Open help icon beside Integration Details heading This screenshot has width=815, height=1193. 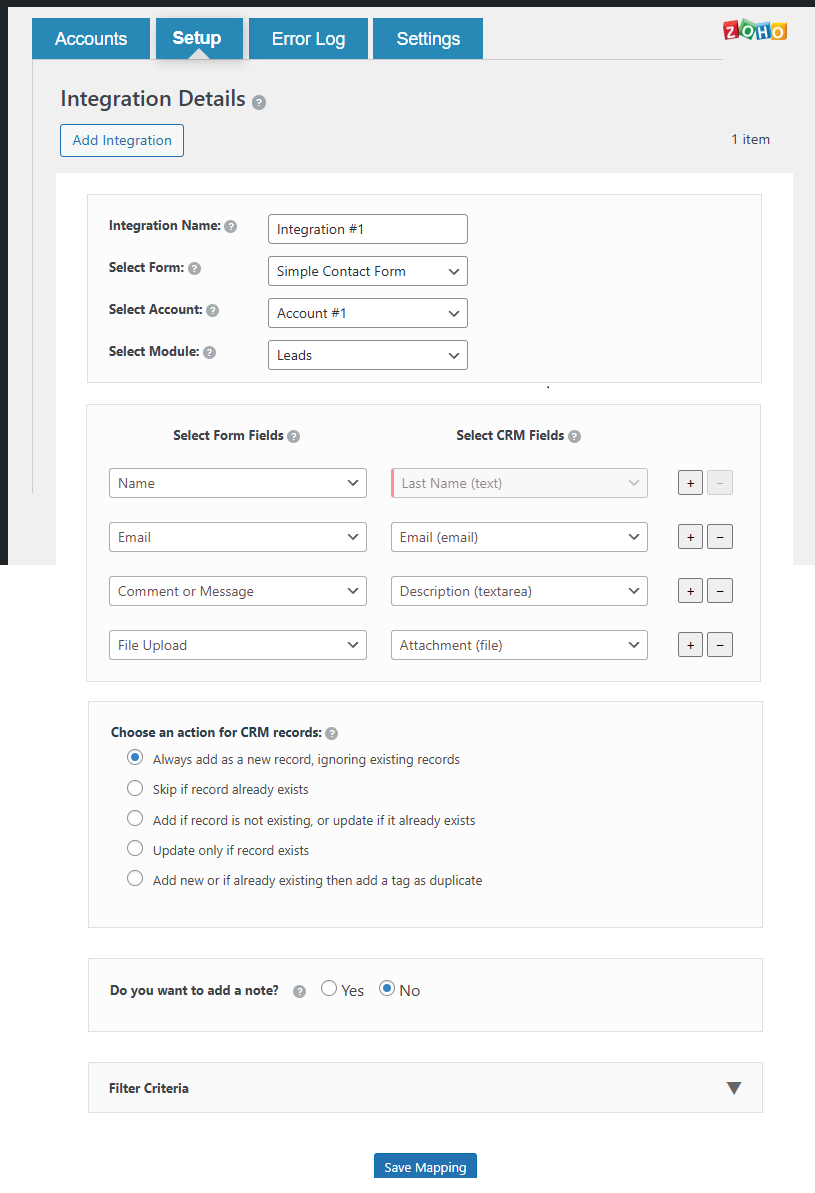259,103
